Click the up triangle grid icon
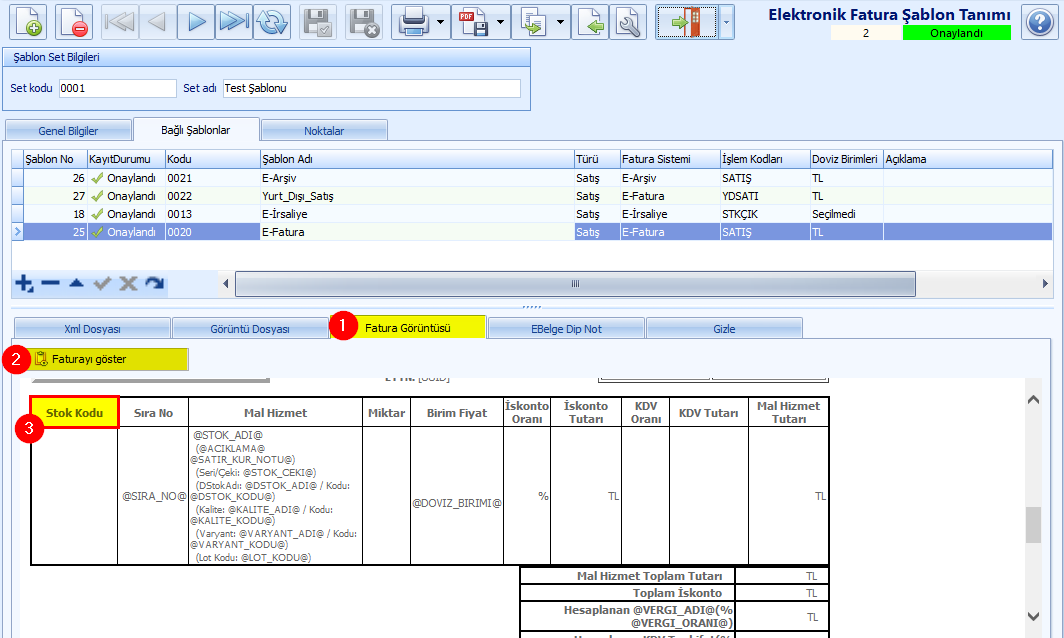 point(76,283)
